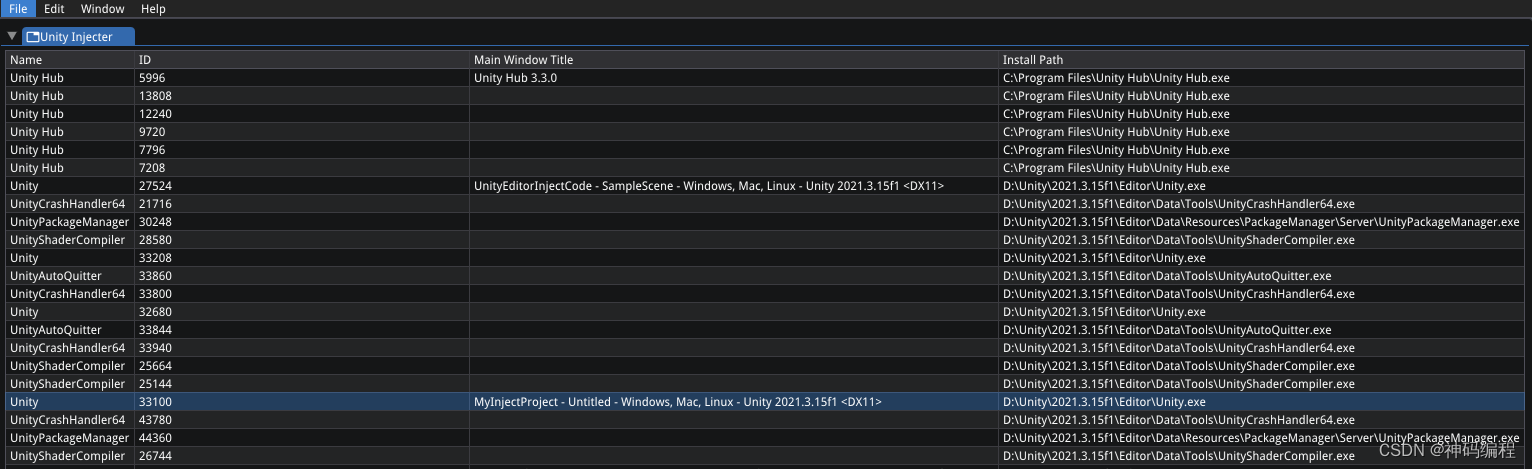Click install path of UnityAutoQuitter 33860
This screenshot has width=1532, height=469.
click(x=1167, y=276)
